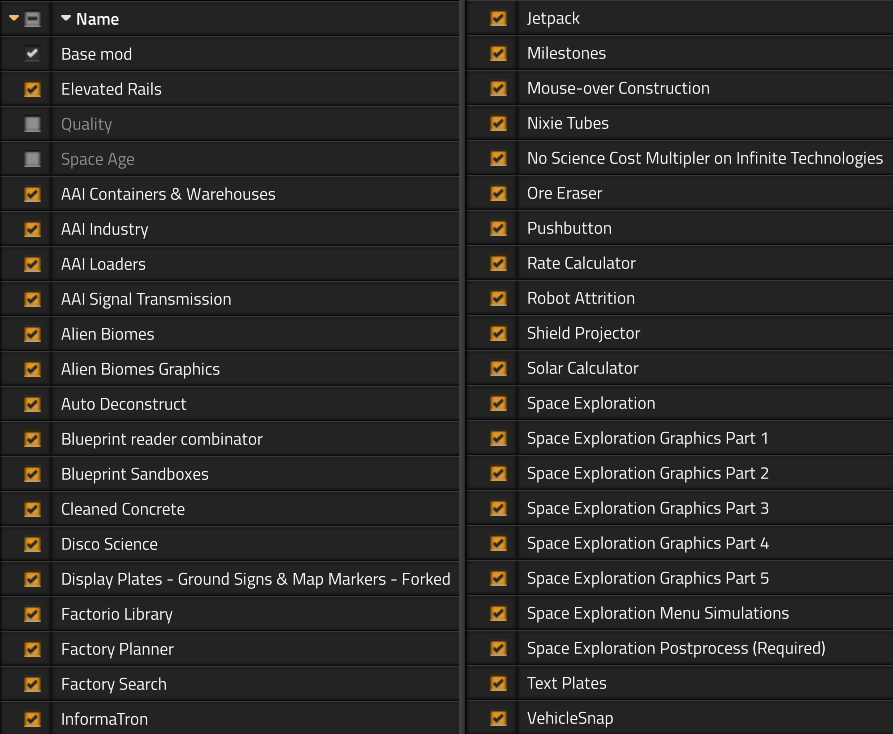893x734 pixels.
Task: Select the Blueprint Sandboxes entry
Action: (x=255, y=474)
